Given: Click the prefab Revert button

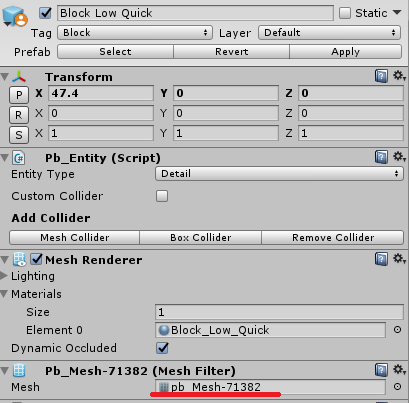Looking at the screenshot, I should [231, 52].
